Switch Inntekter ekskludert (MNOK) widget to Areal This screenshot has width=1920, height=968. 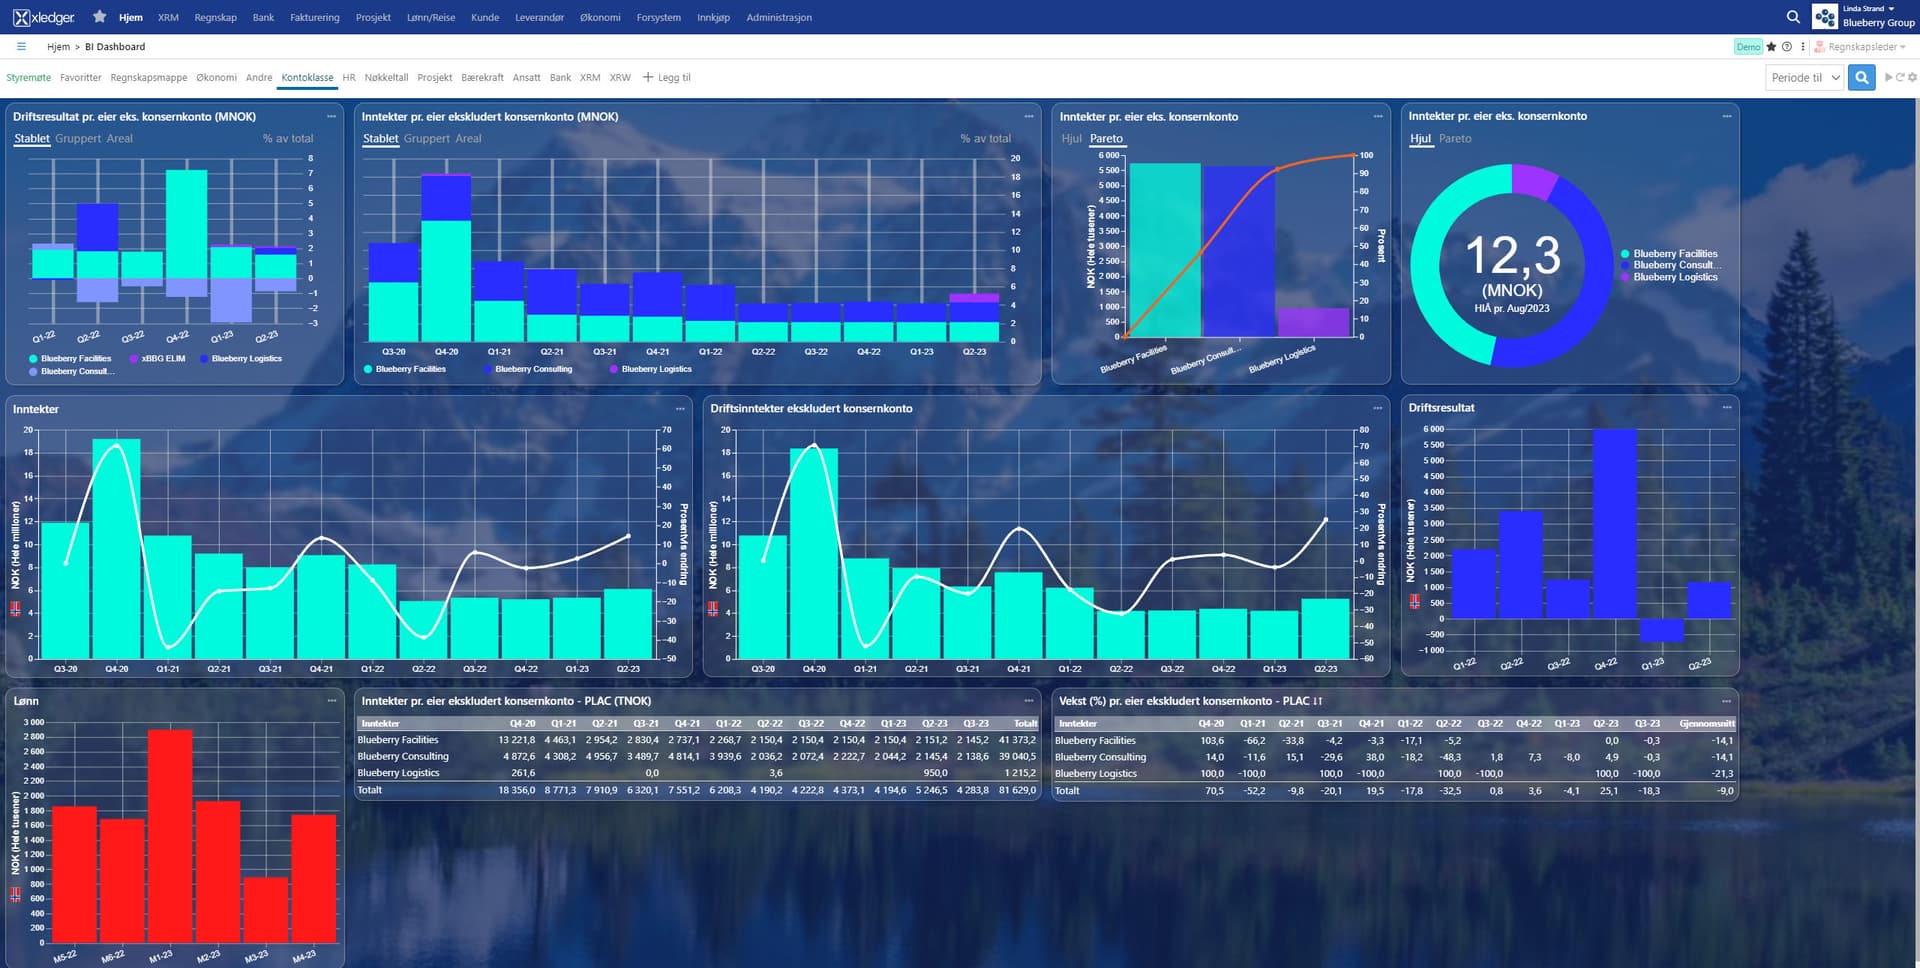click(468, 139)
